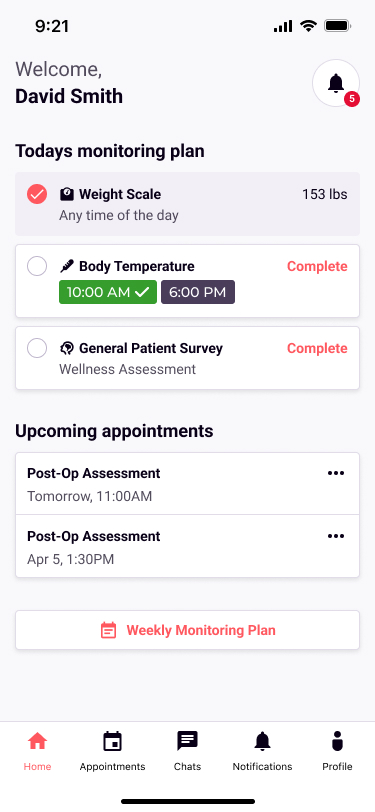
Task: Check the Body Temperature circle
Action: 37,266
